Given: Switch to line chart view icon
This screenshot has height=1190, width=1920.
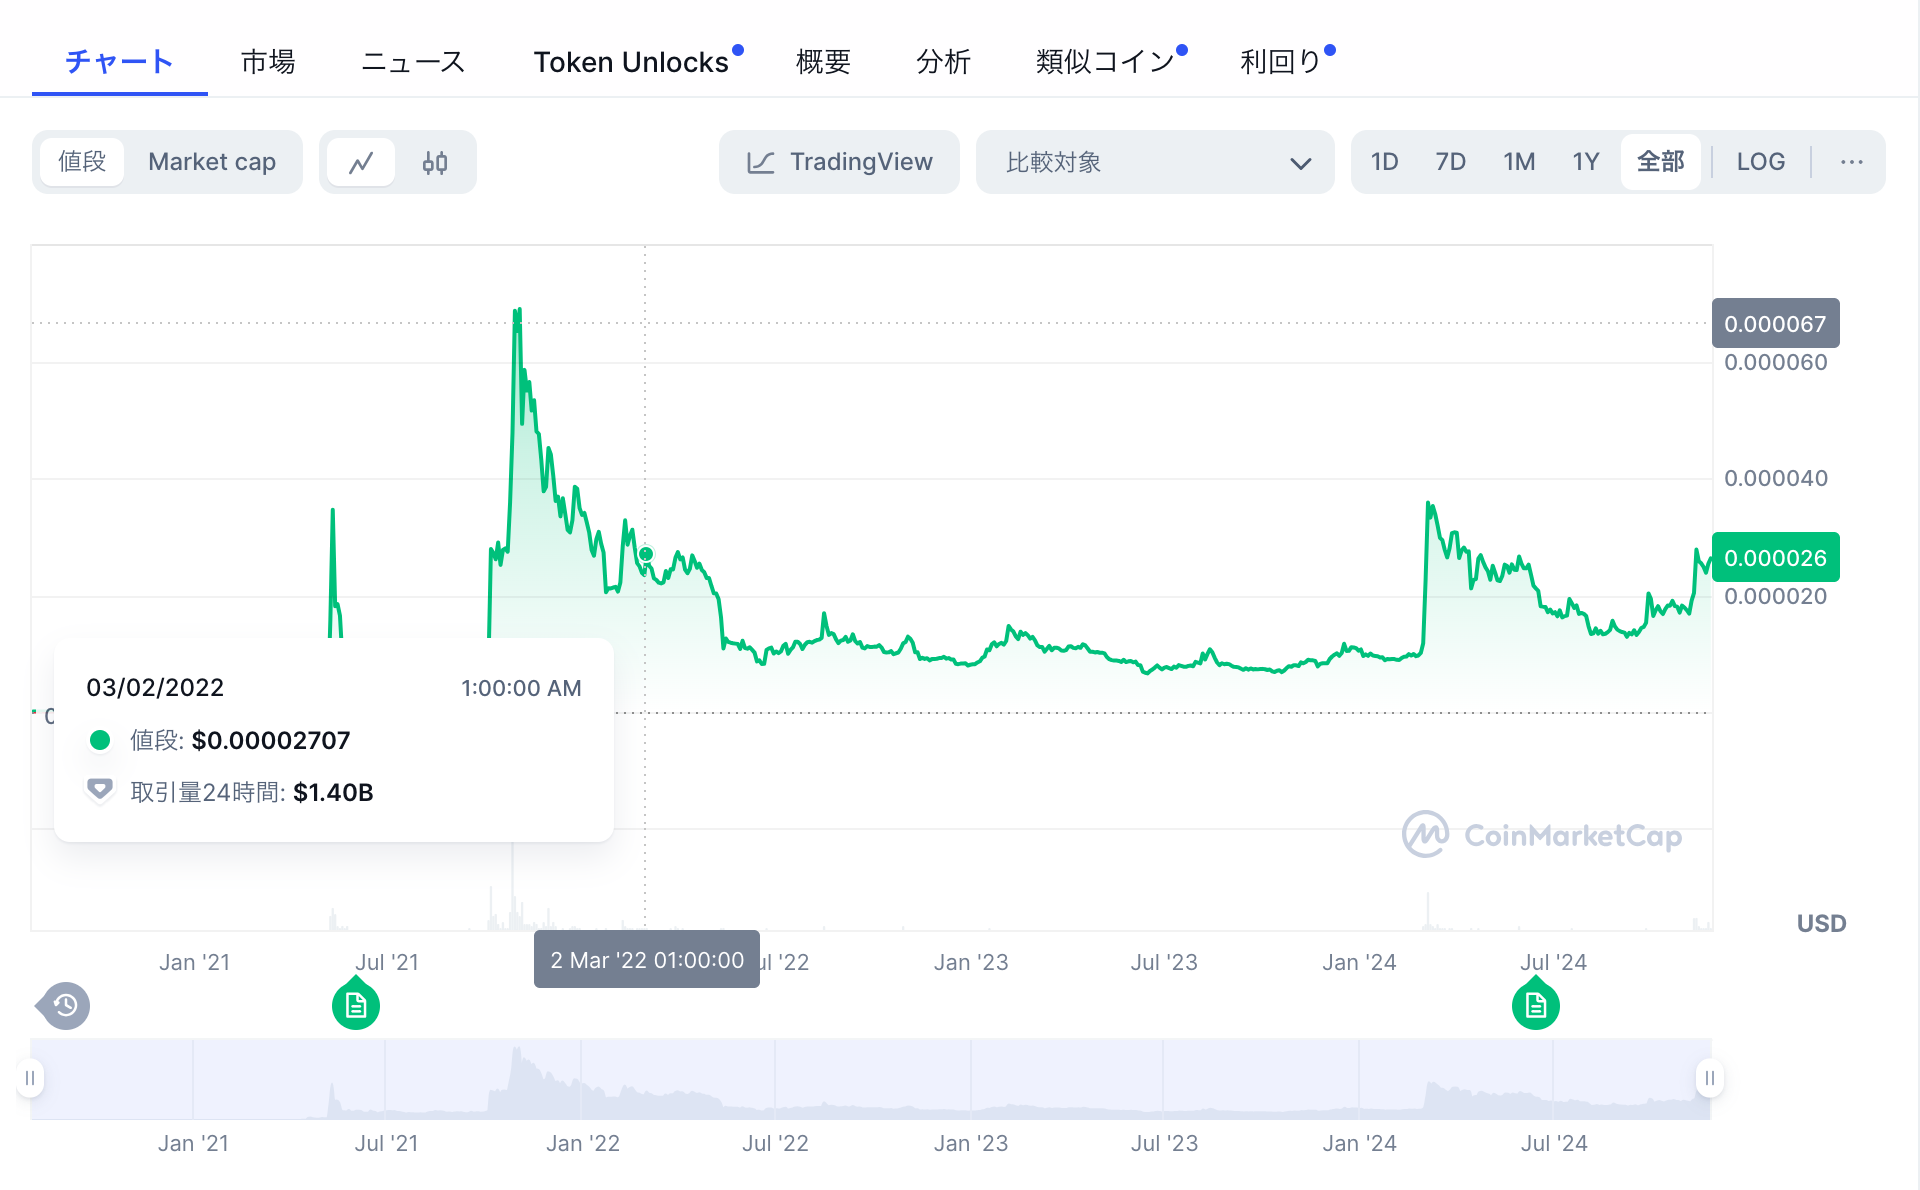Looking at the screenshot, I should [361, 162].
